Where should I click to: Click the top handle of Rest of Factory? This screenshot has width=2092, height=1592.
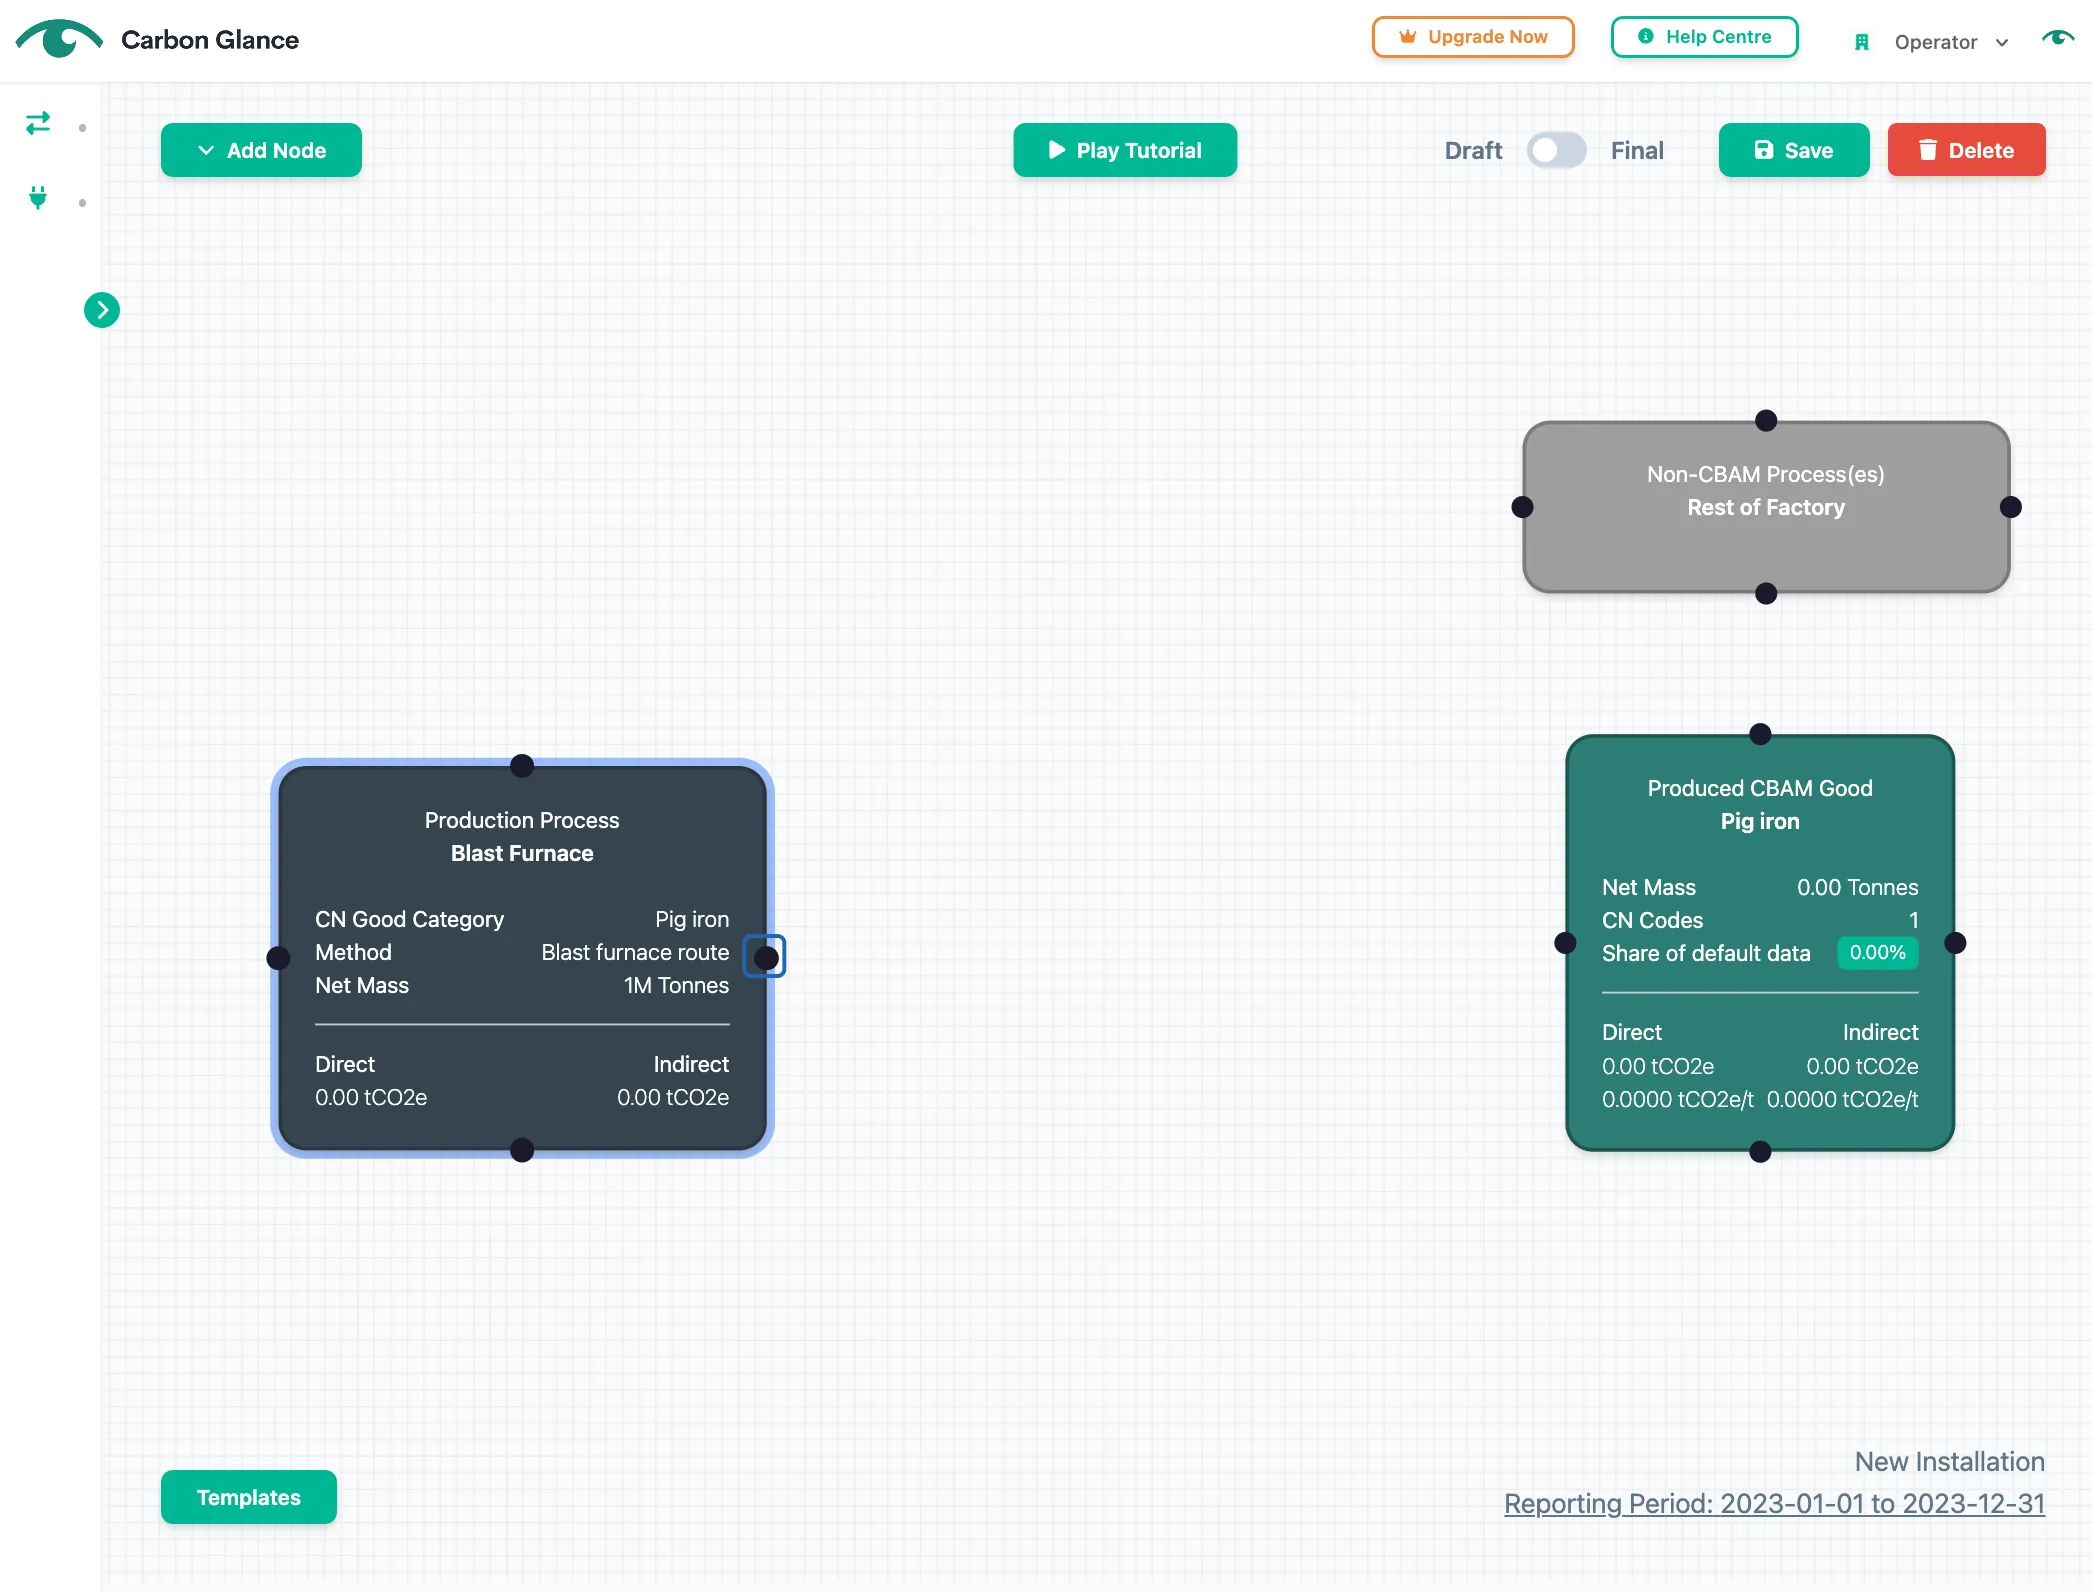click(1766, 420)
